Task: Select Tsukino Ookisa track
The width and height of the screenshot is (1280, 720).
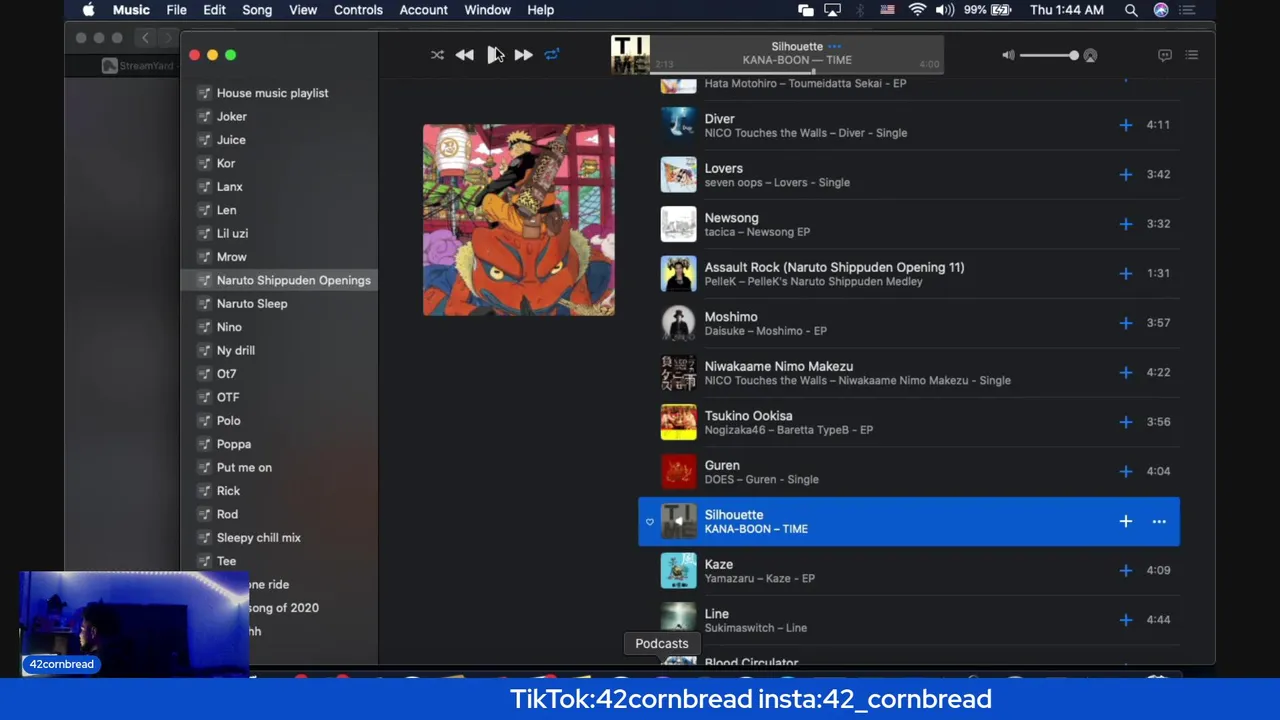Action: pyautogui.click(x=909, y=422)
